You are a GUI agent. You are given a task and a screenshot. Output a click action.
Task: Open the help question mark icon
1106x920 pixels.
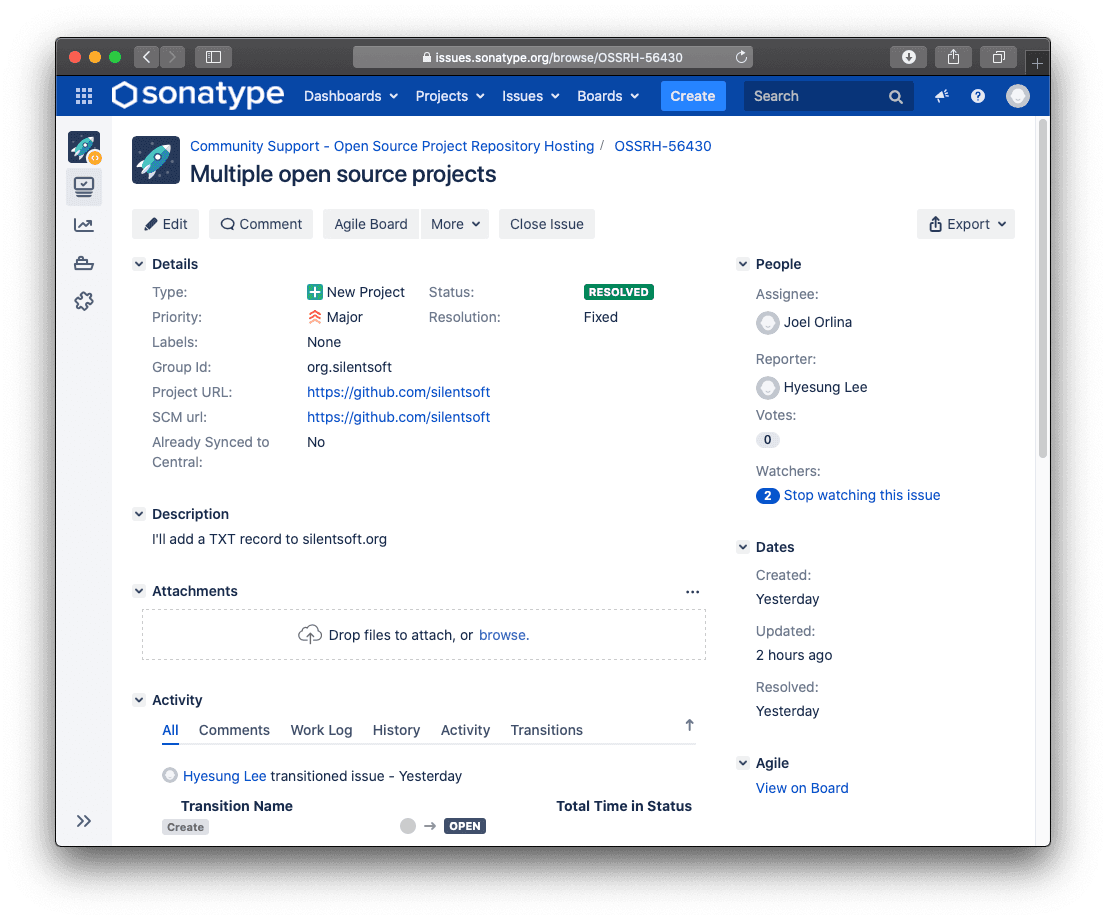(978, 96)
